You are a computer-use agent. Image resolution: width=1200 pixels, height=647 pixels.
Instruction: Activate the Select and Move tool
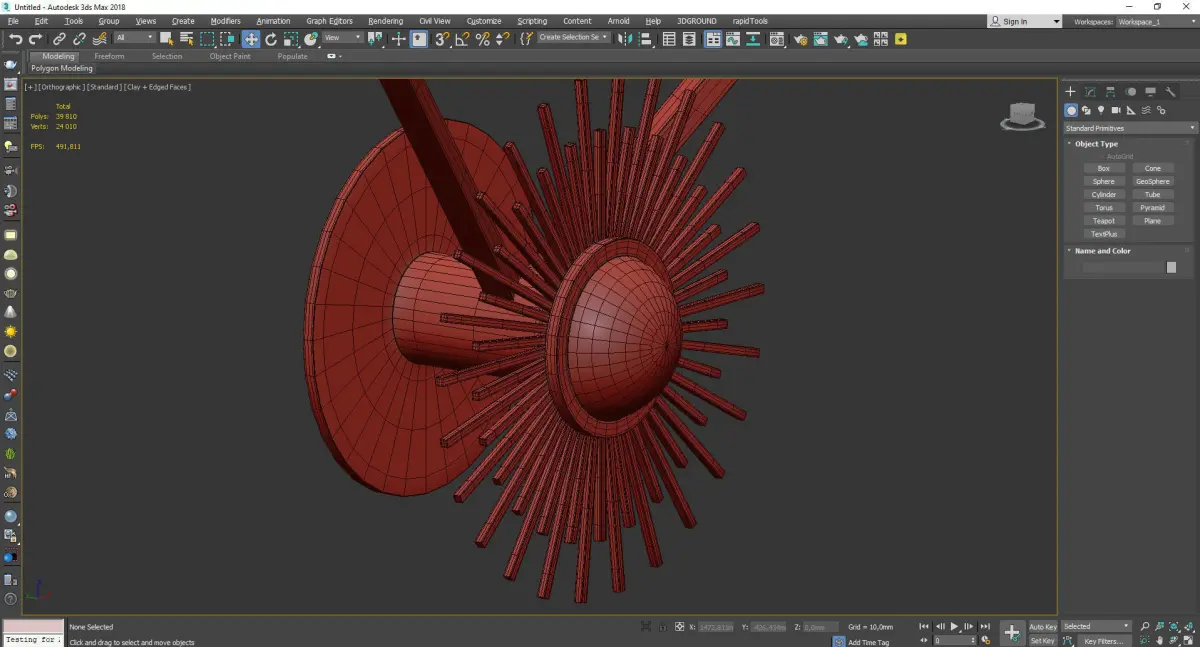(250, 39)
